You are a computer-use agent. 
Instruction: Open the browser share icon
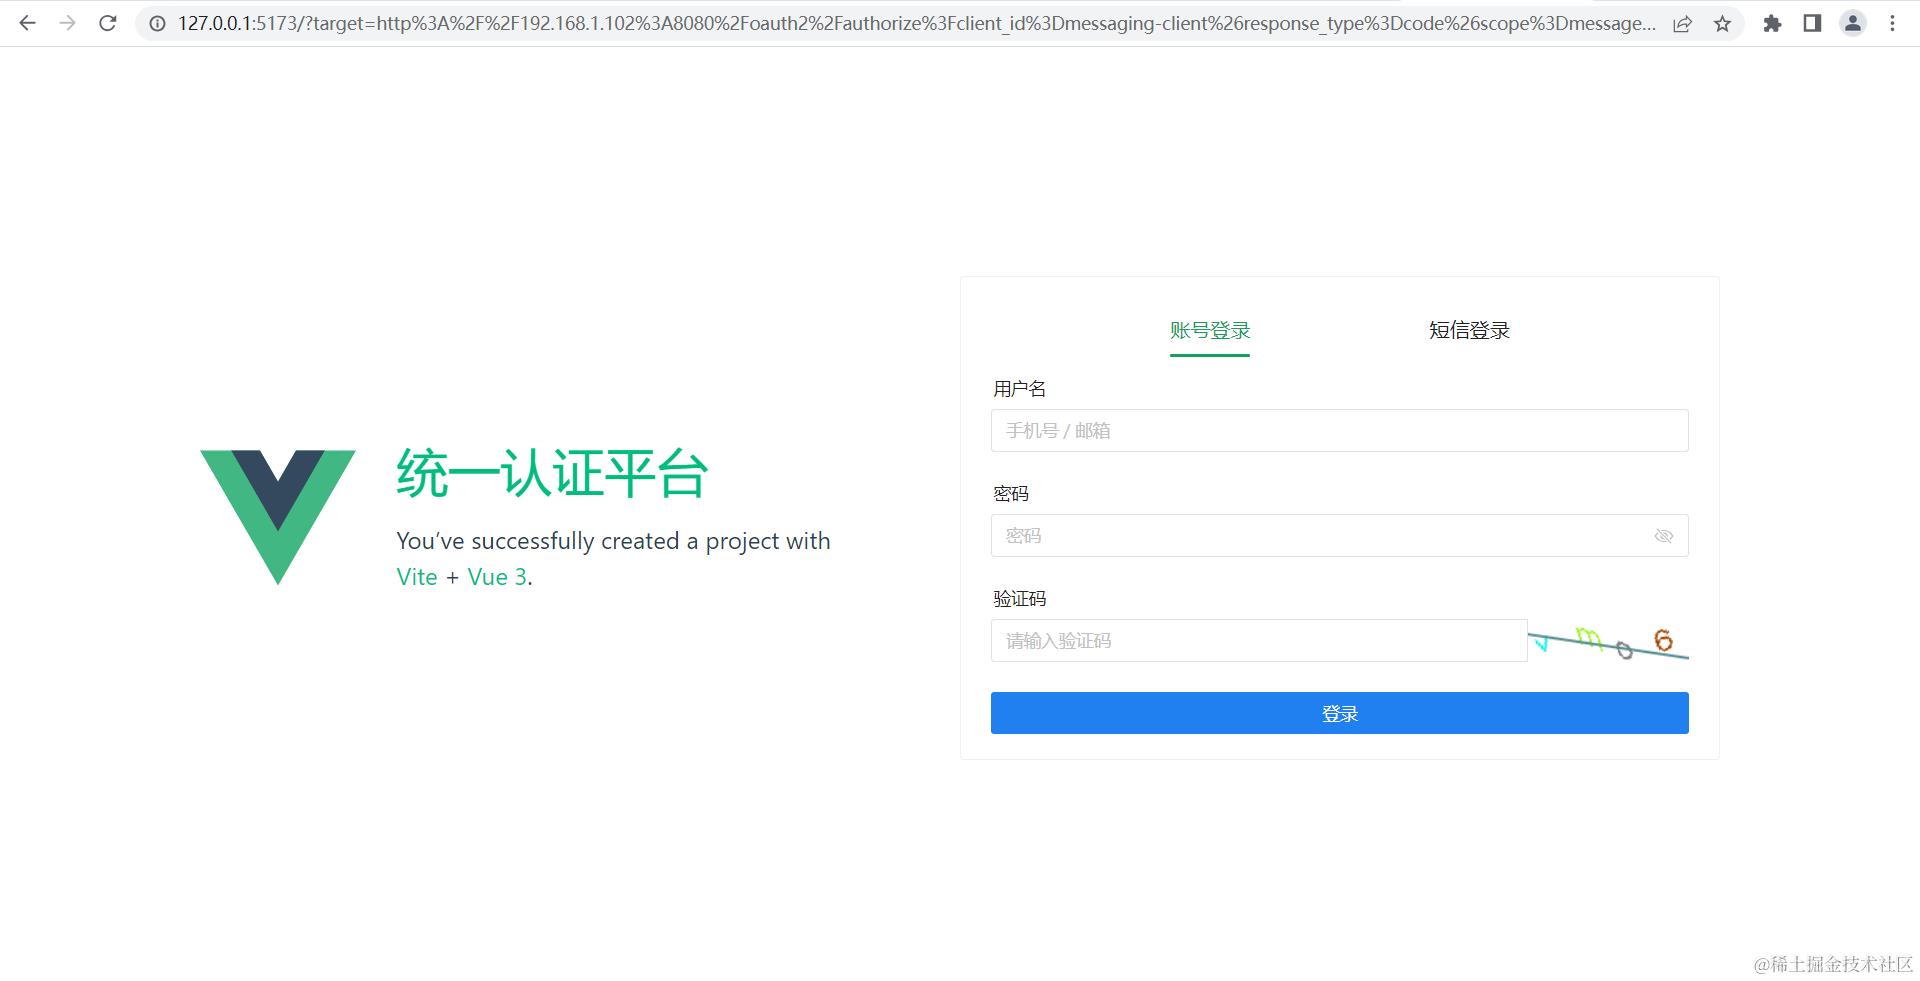(1683, 23)
